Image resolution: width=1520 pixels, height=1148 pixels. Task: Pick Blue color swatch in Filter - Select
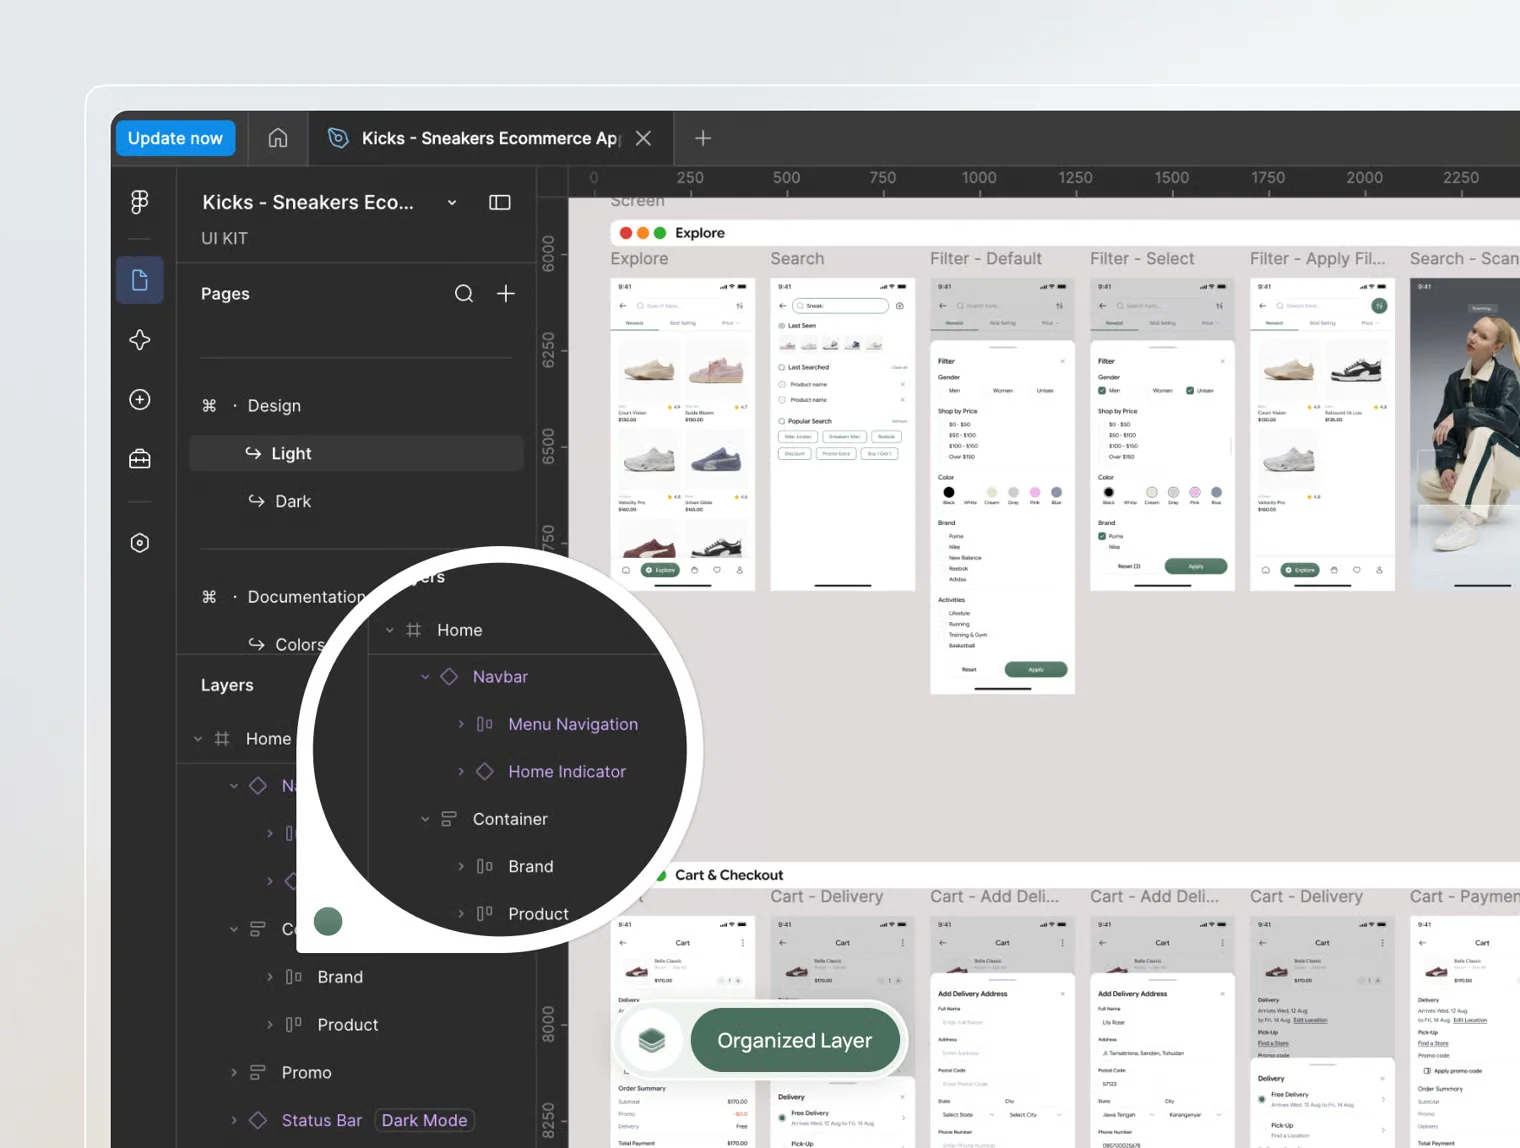tap(1216, 492)
